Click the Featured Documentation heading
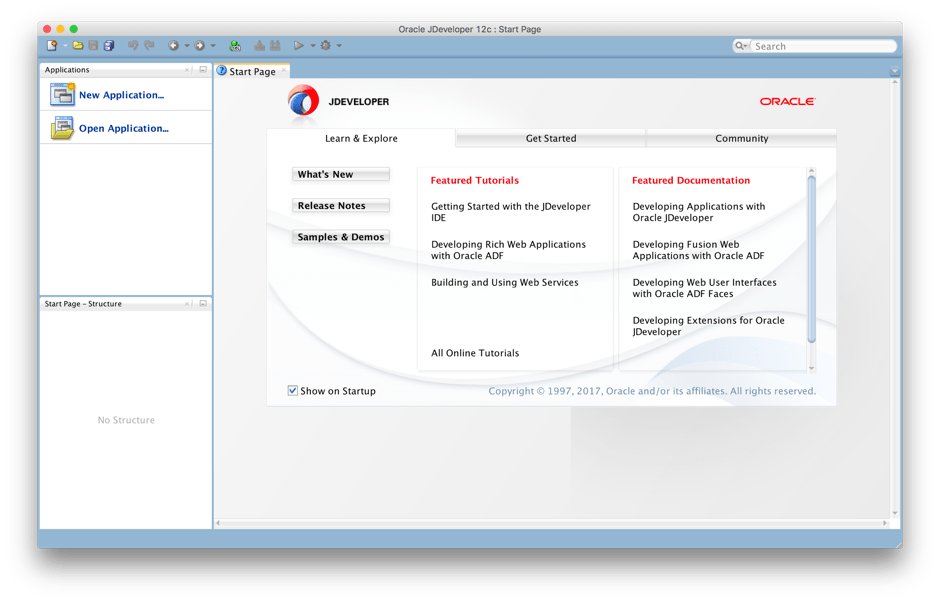This screenshot has width=940, height=602. [691, 180]
